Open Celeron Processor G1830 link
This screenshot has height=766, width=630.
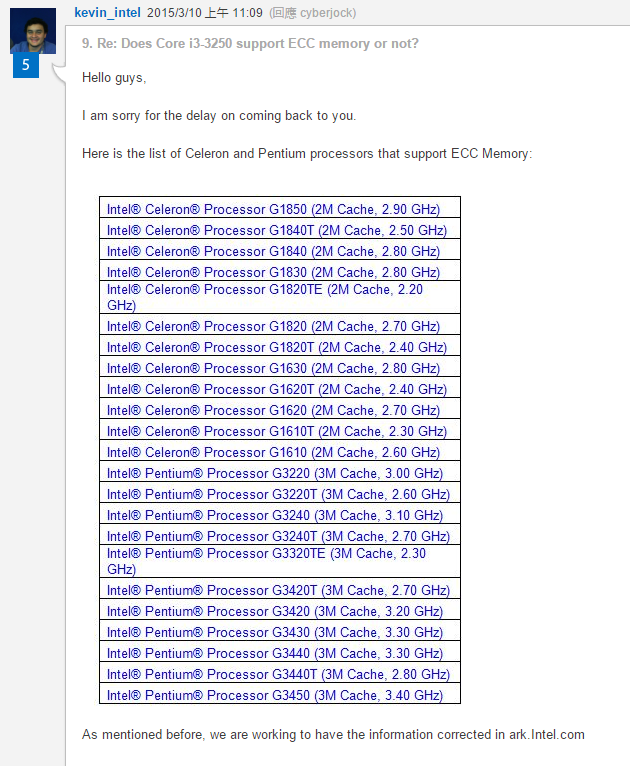(x=273, y=273)
